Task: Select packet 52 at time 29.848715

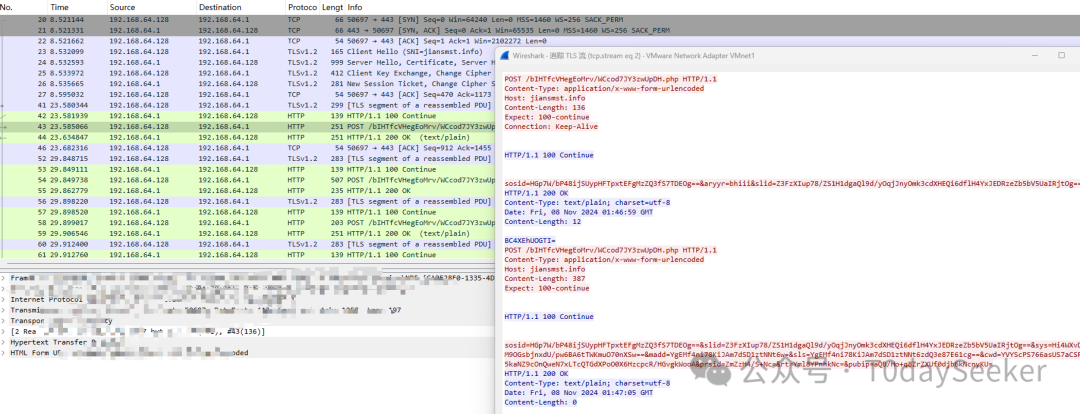Action: pos(248,158)
